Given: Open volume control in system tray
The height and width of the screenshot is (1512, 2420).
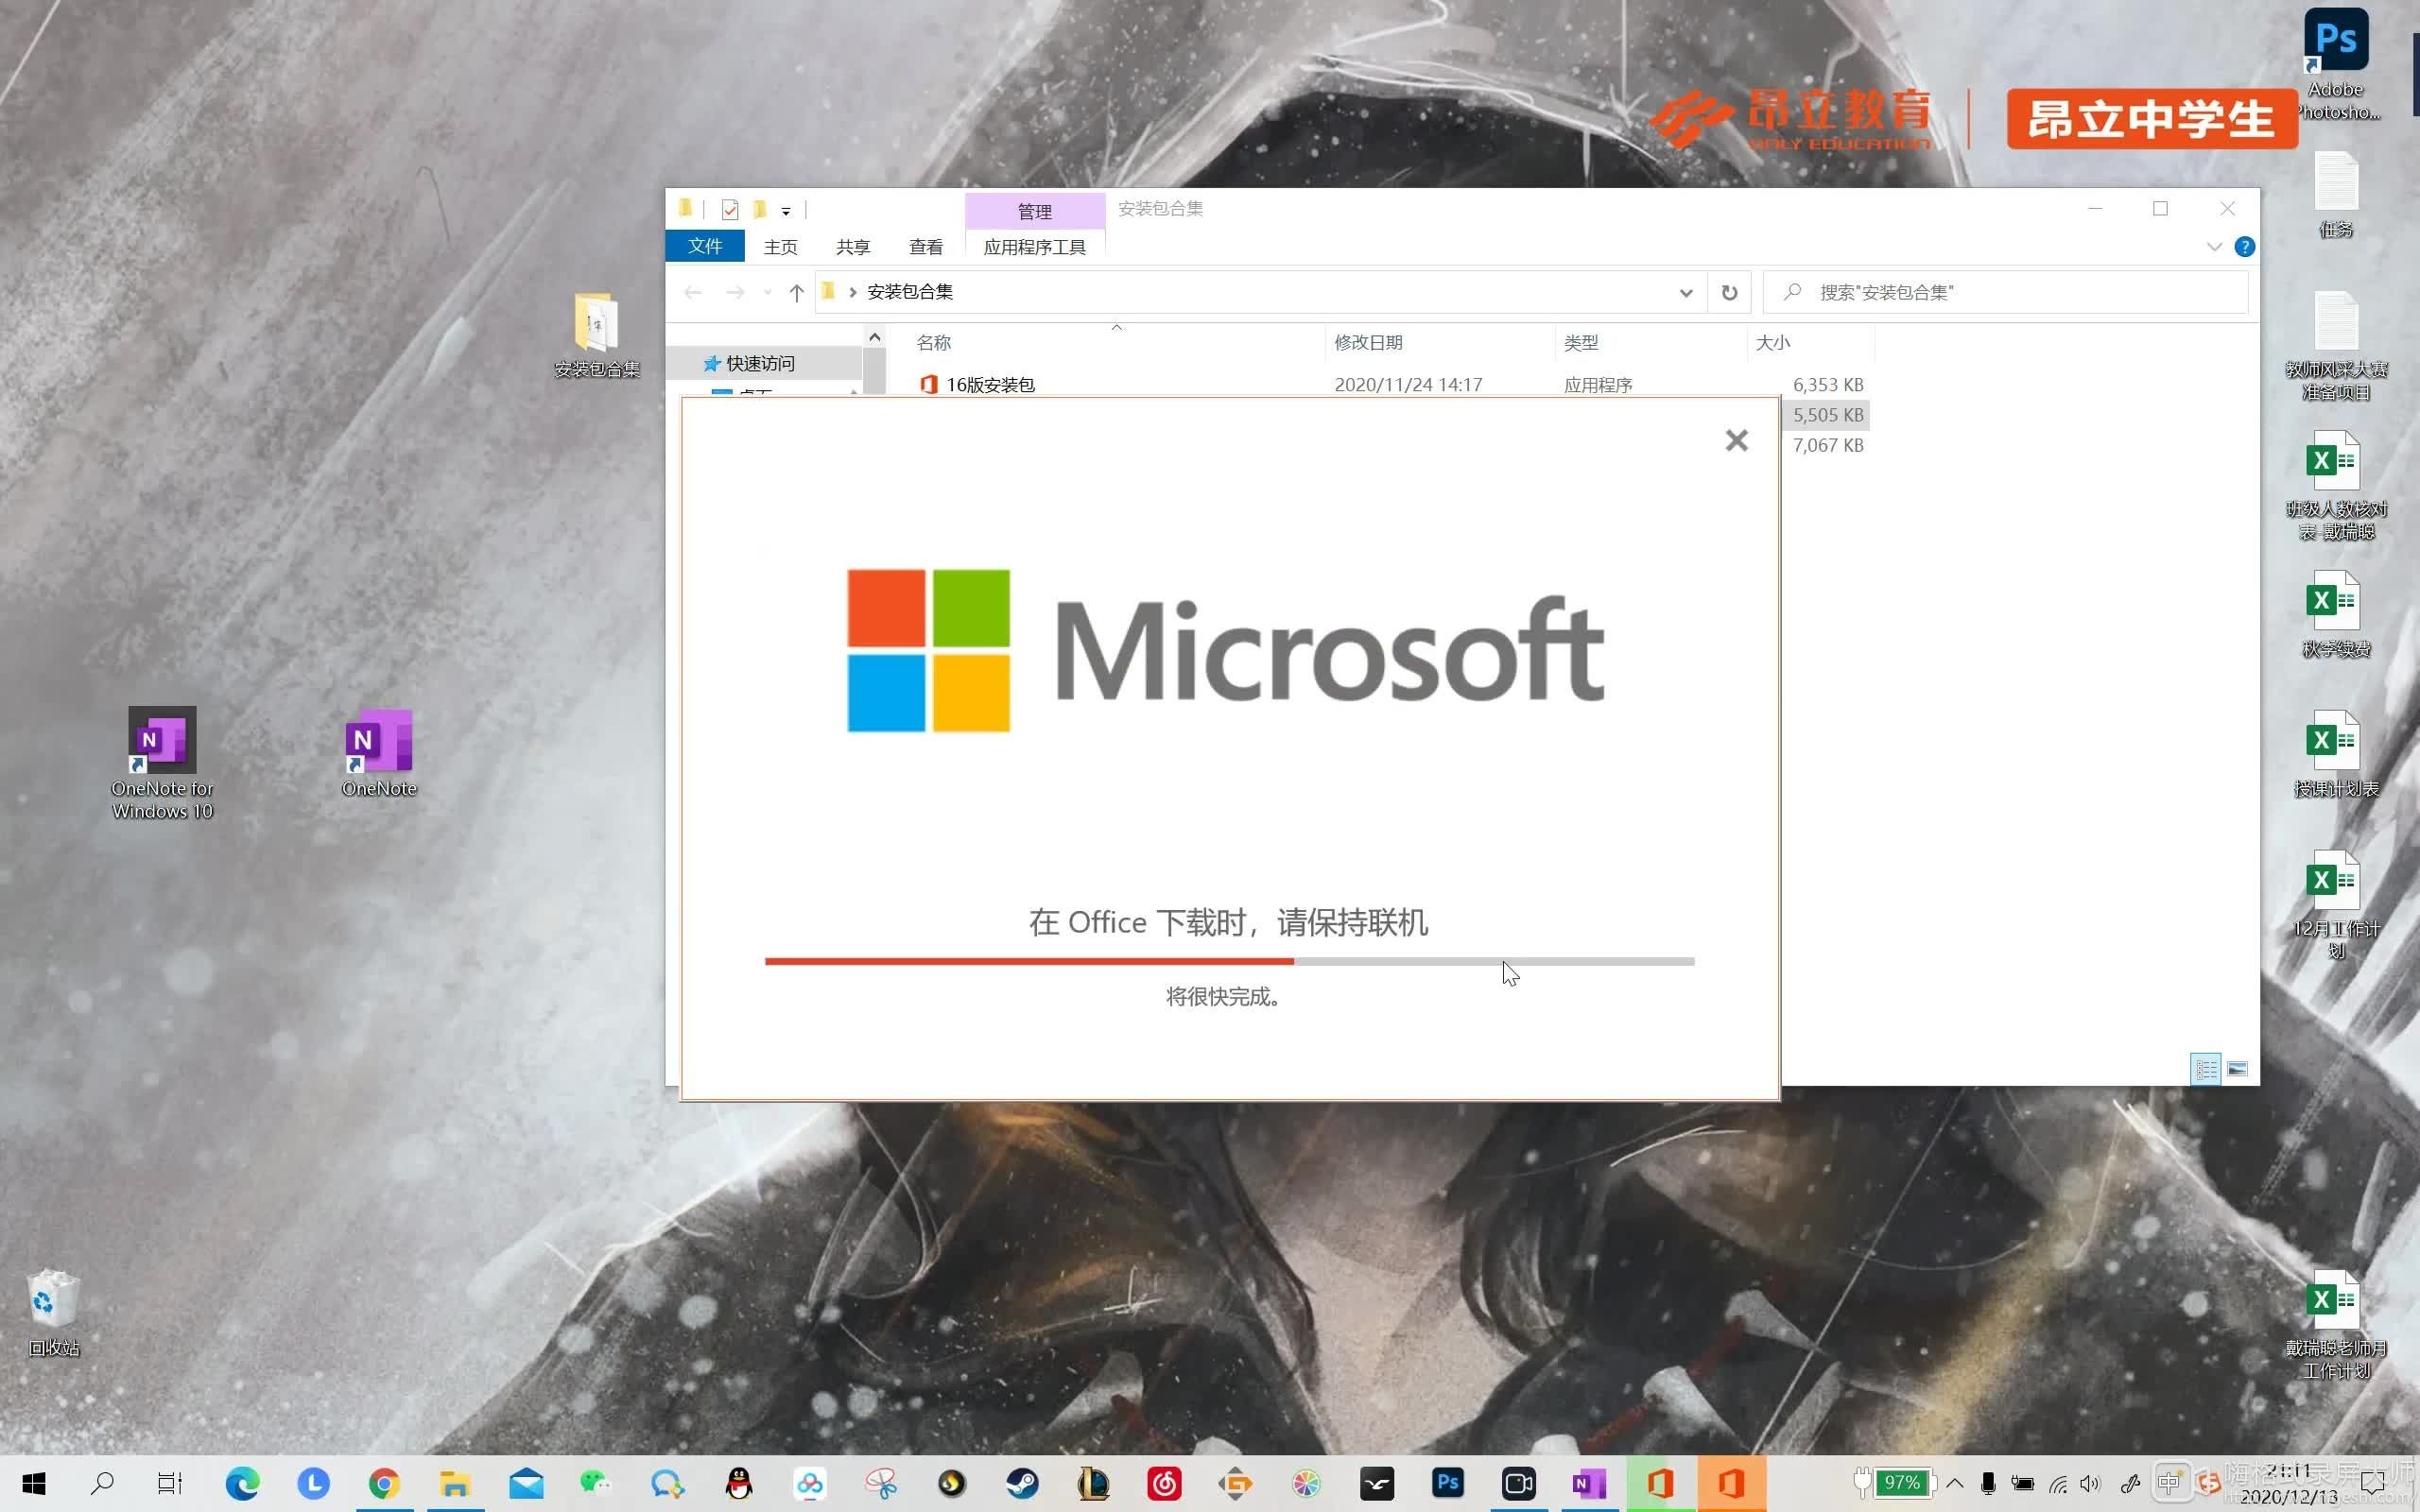Looking at the screenshot, I should pyautogui.click(x=2090, y=1484).
